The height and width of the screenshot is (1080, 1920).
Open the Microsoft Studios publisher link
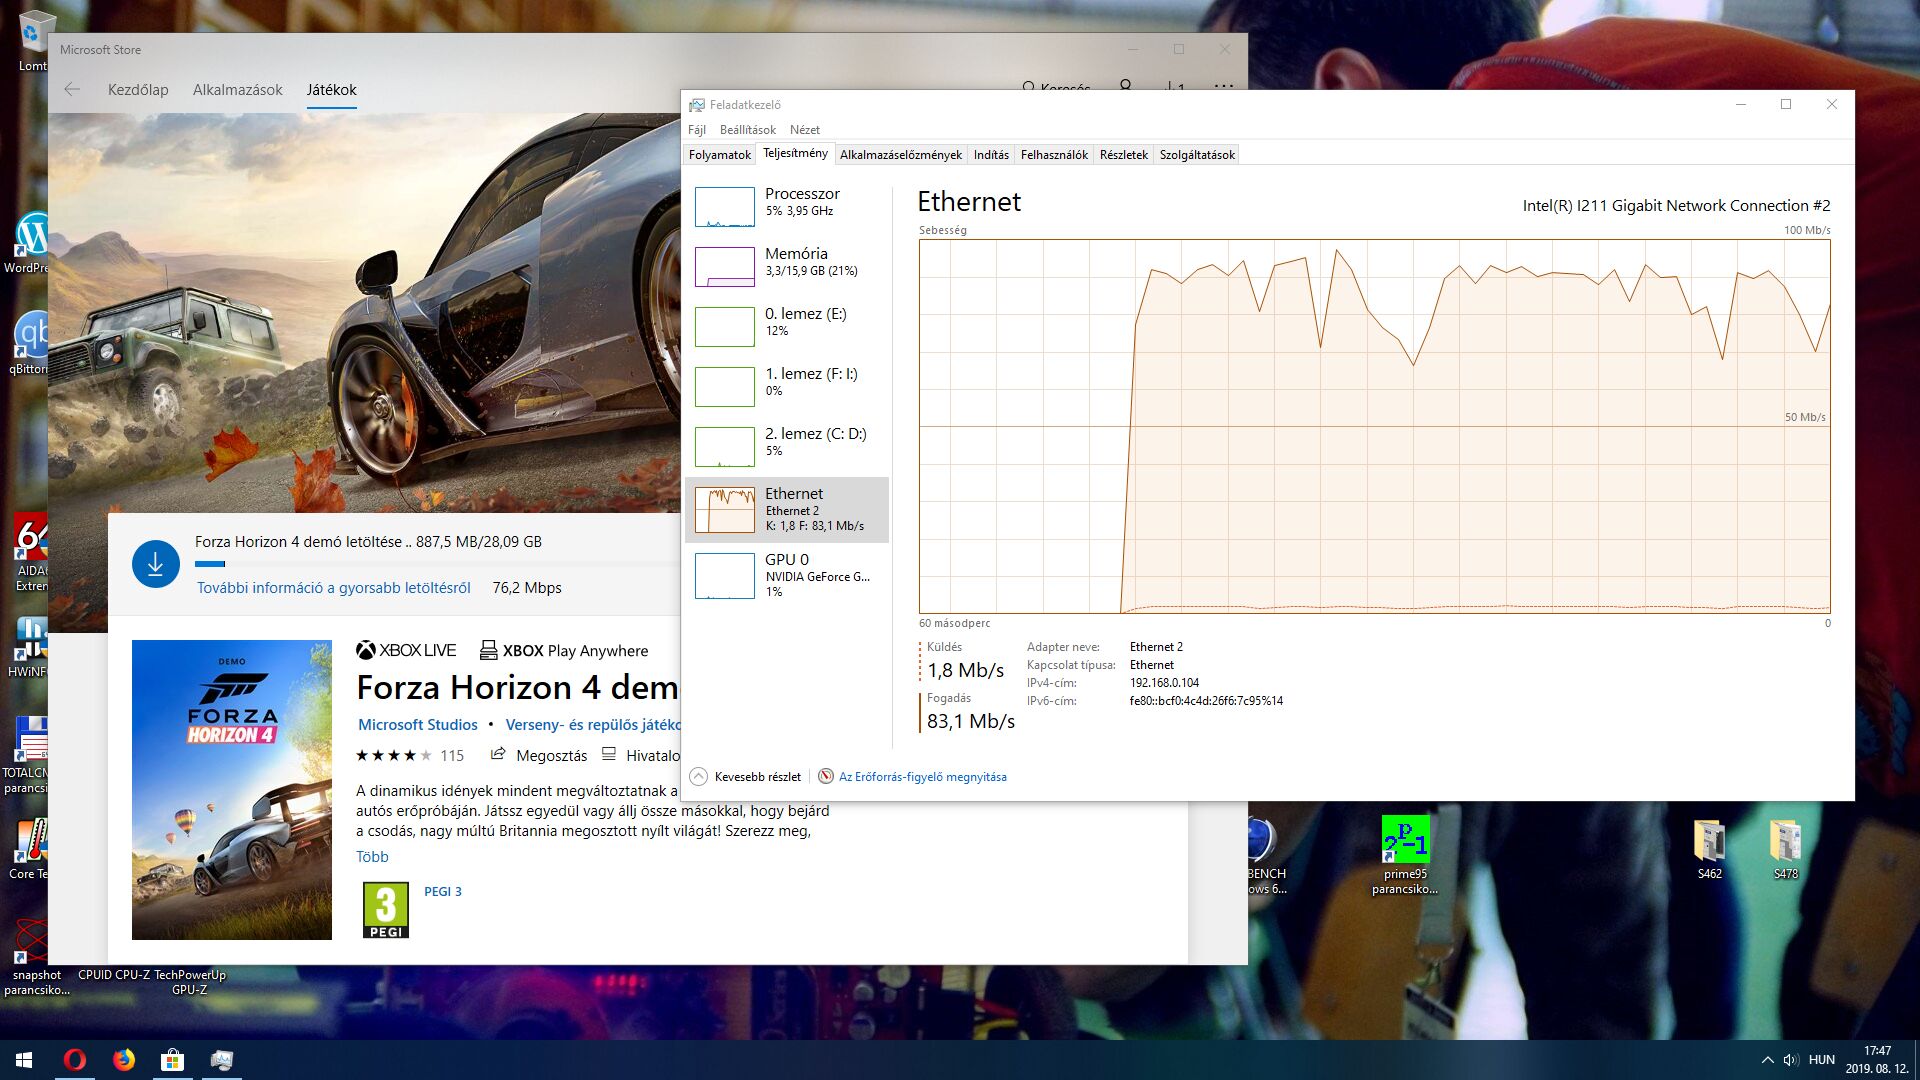(418, 725)
